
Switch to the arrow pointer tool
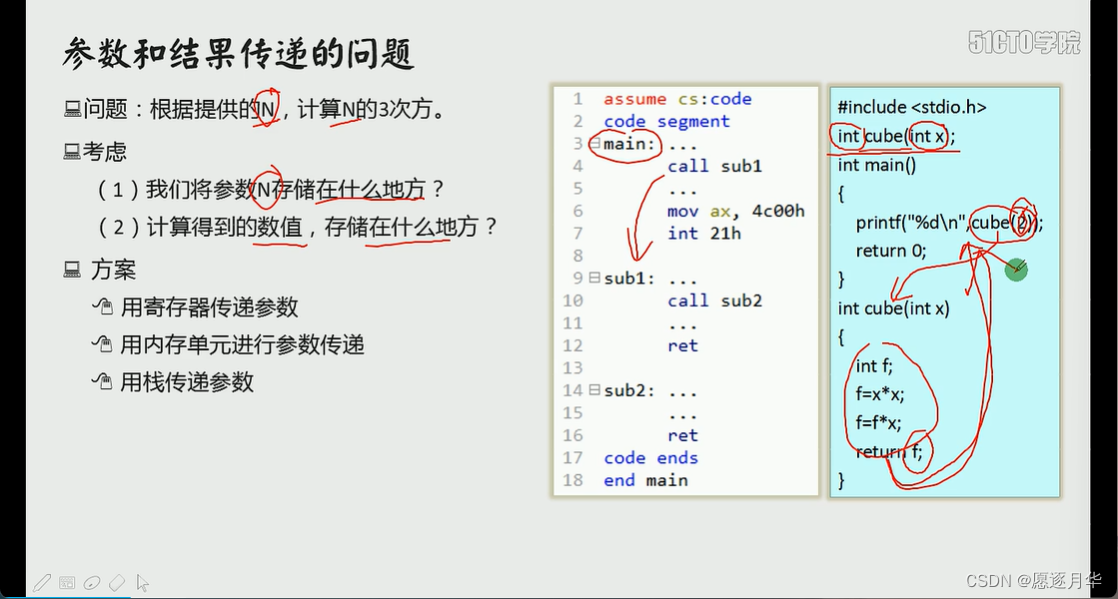point(142,583)
